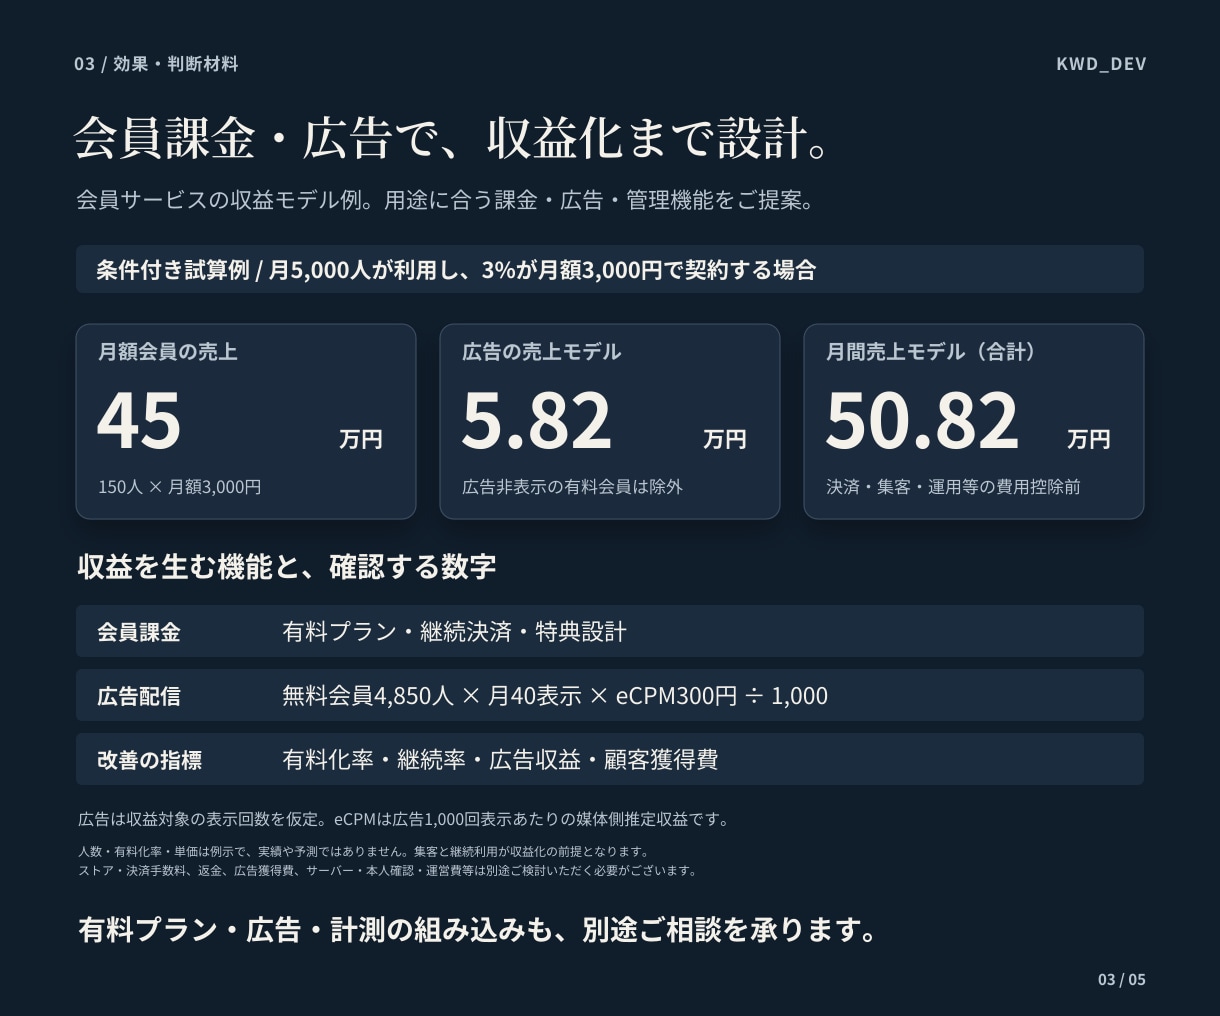Image resolution: width=1220 pixels, height=1016 pixels.
Task: Click the '5.82' ad revenue figure
Action: [x=537, y=420]
